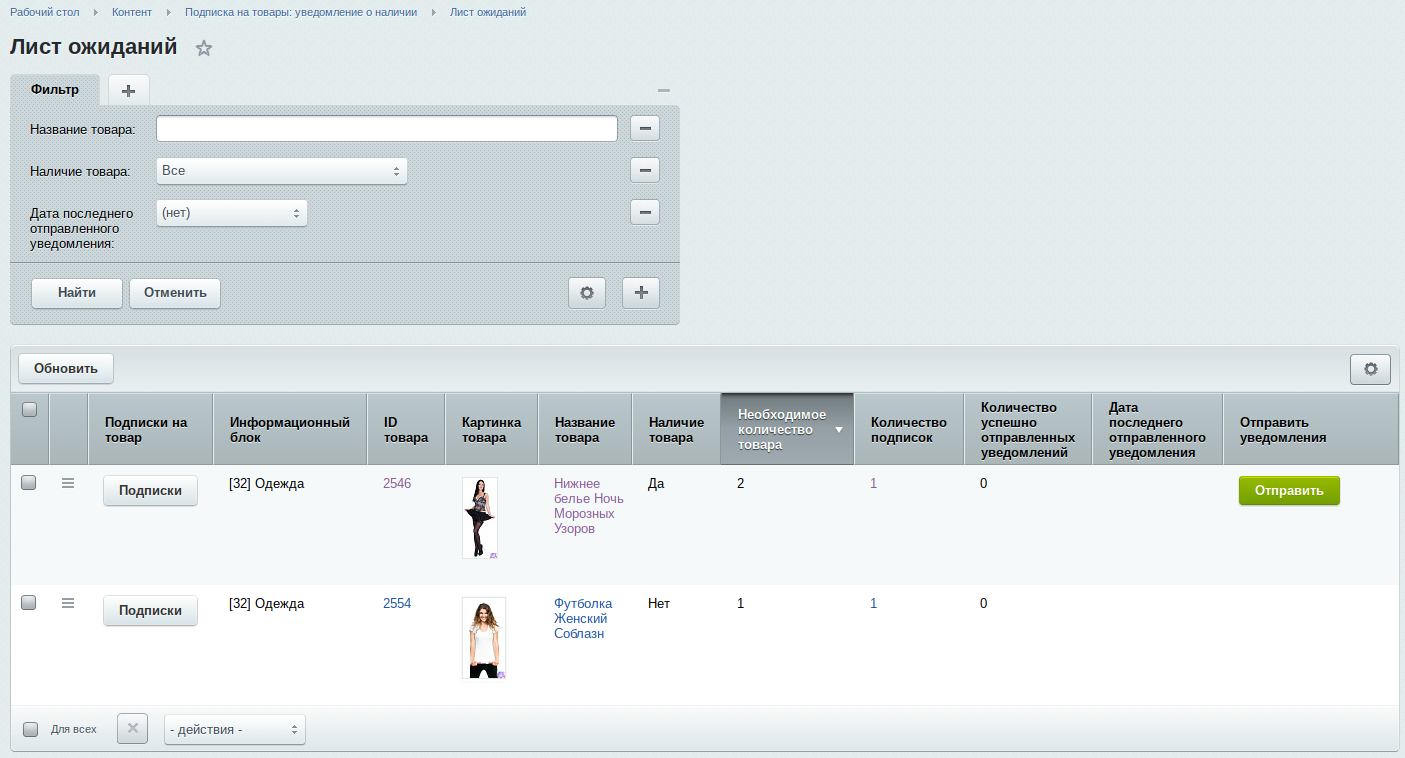Remove the 'Название товара' filter field

click(x=644, y=128)
